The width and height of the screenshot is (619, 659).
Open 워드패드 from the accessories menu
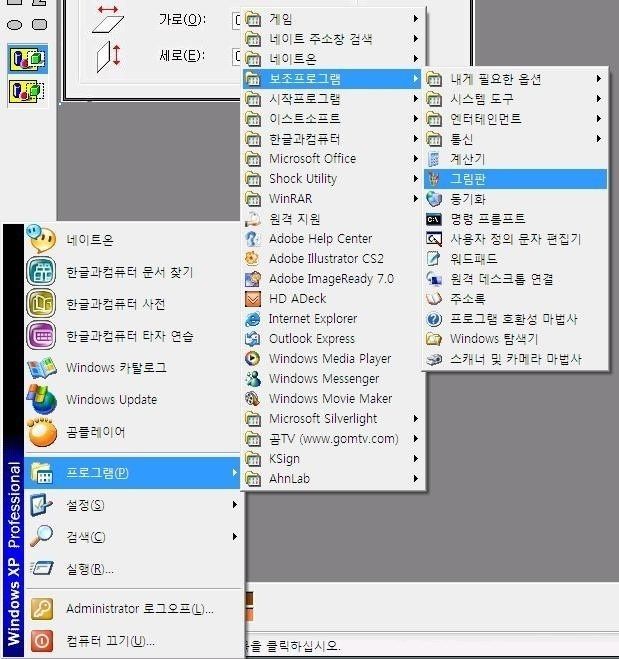(515, 259)
